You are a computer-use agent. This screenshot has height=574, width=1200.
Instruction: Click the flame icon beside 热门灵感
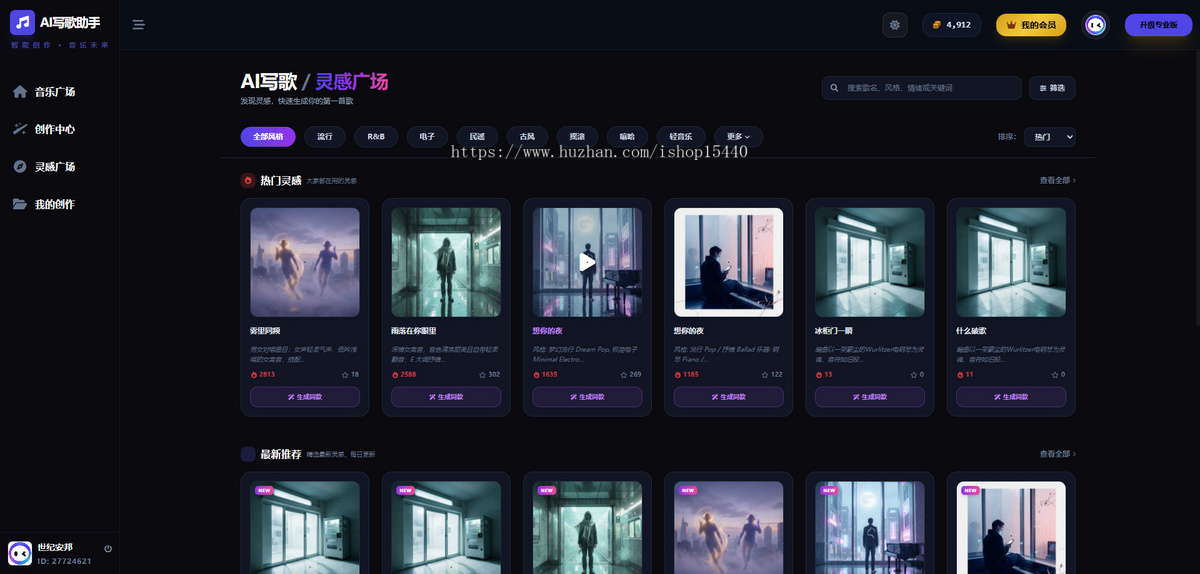pyautogui.click(x=248, y=181)
